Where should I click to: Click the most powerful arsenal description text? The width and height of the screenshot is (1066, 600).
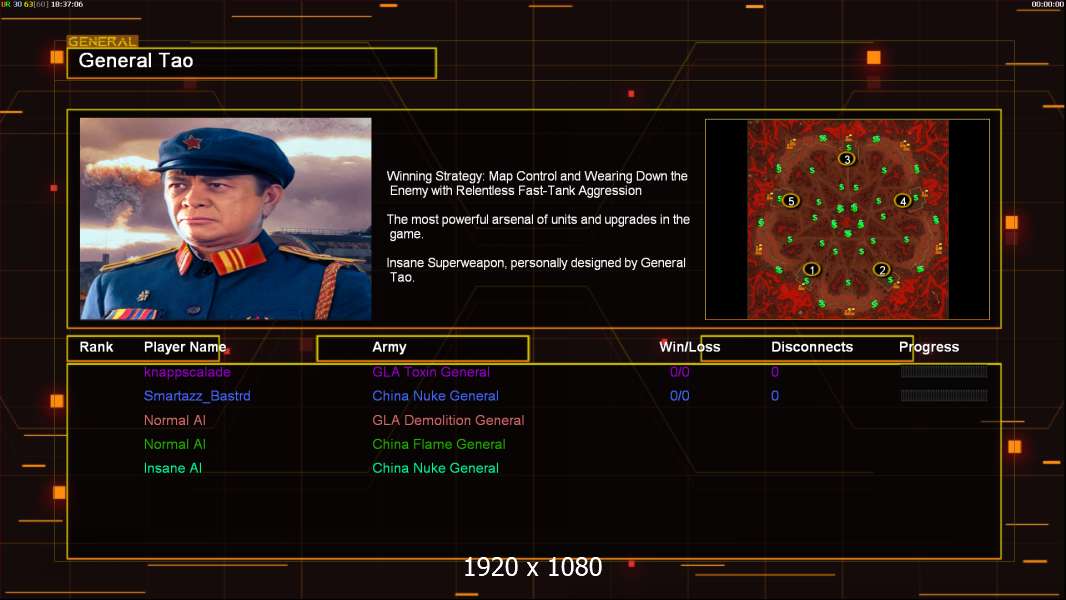[x=538, y=226]
